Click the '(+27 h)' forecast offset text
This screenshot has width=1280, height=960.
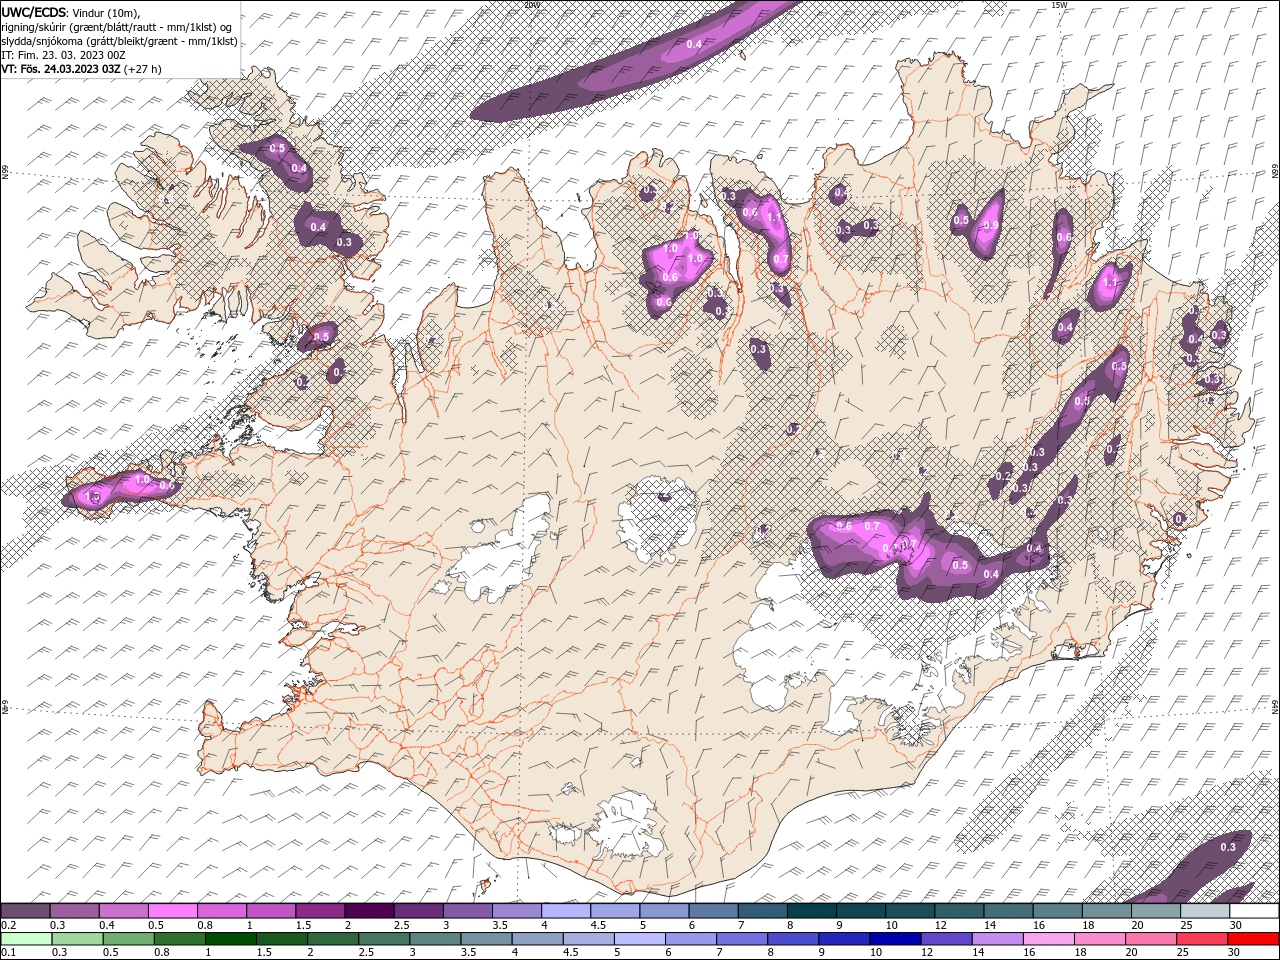pyautogui.click(x=143, y=69)
